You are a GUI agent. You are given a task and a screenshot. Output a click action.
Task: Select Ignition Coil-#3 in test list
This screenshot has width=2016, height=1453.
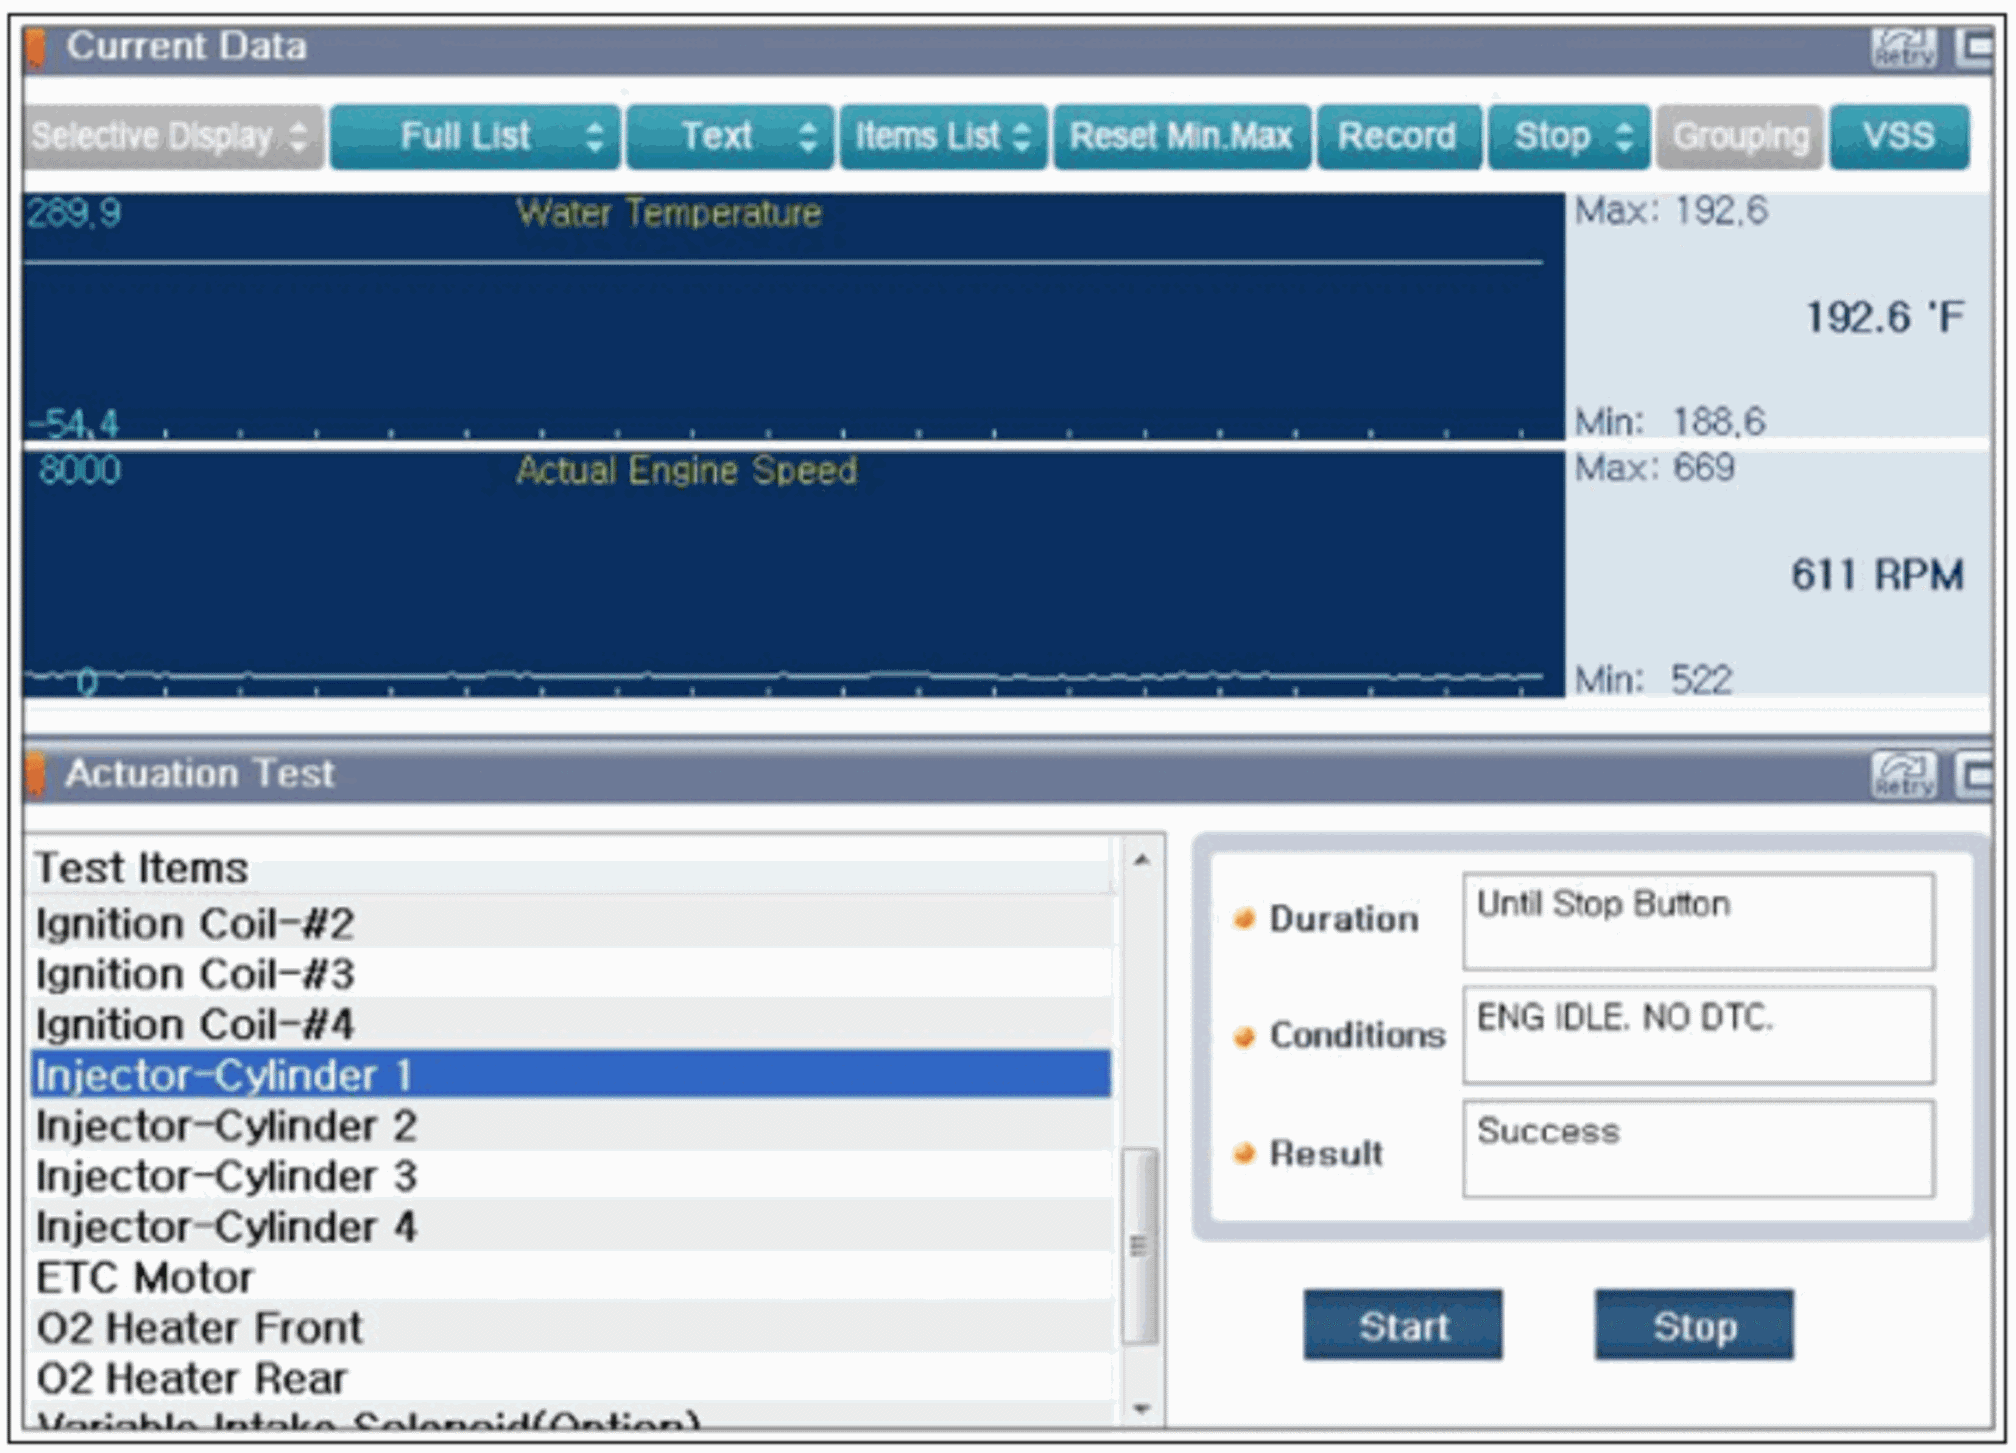pos(570,974)
